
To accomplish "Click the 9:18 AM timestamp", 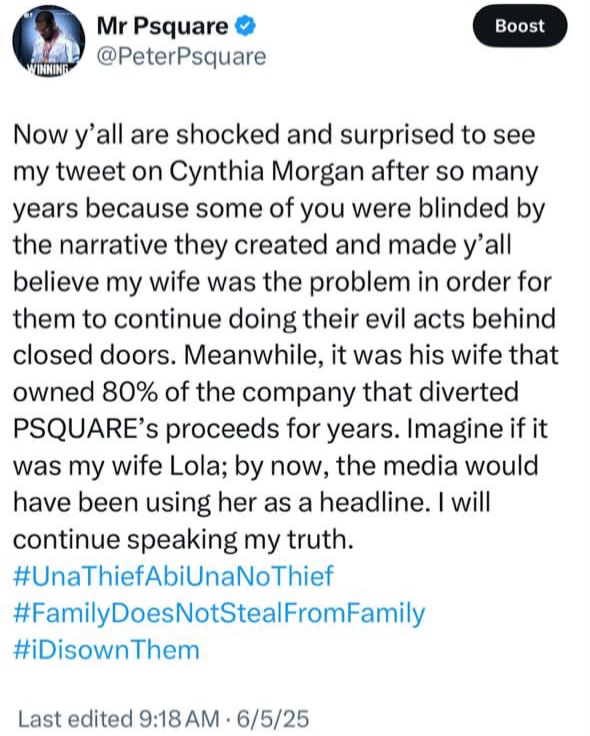I will coord(179,719).
